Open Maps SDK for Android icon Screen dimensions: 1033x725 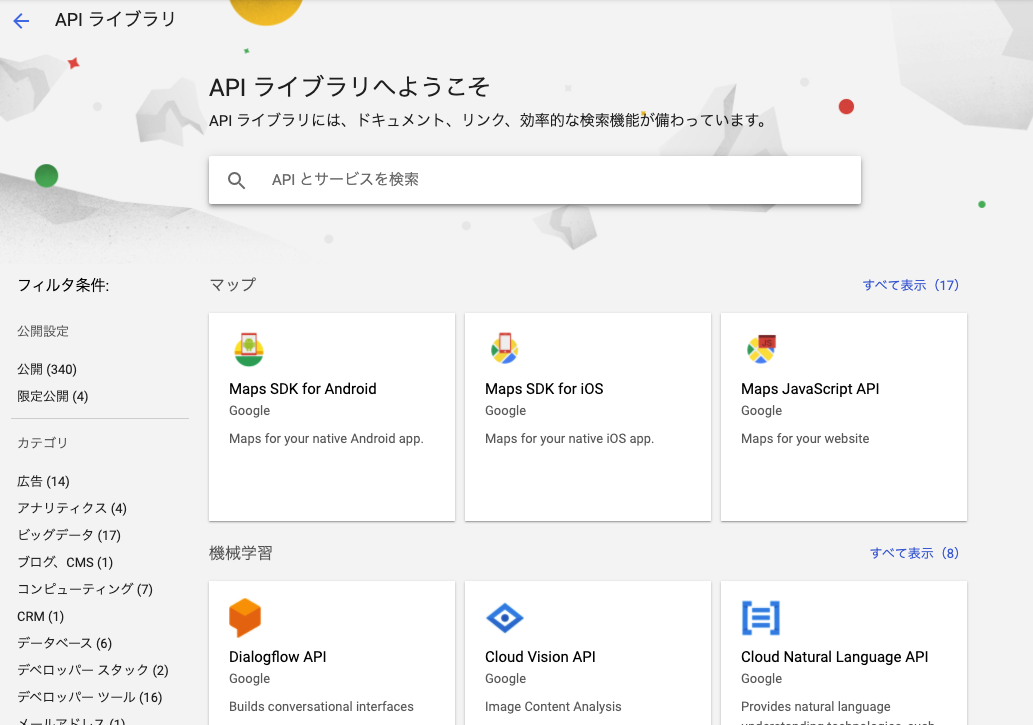pos(248,349)
